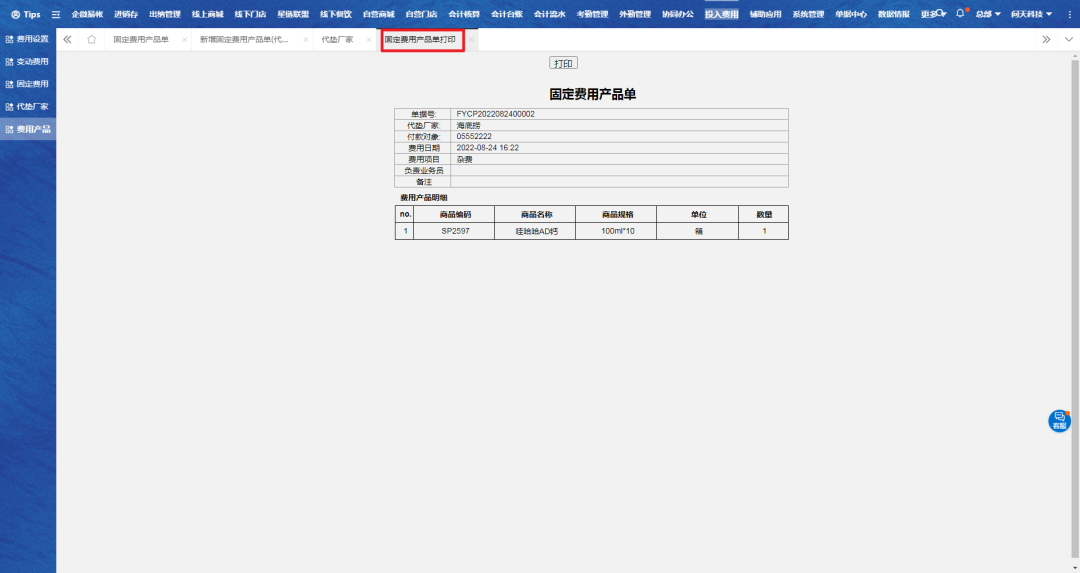Click the Tips logo icon
The height and width of the screenshot is (573, 1080).
15,14
